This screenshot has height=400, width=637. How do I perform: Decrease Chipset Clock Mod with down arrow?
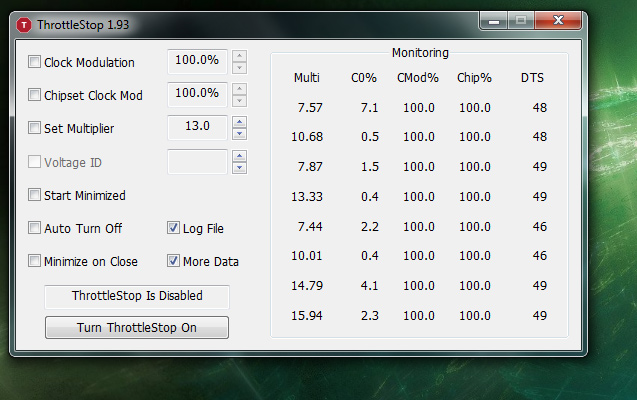[x=239, y=101]
